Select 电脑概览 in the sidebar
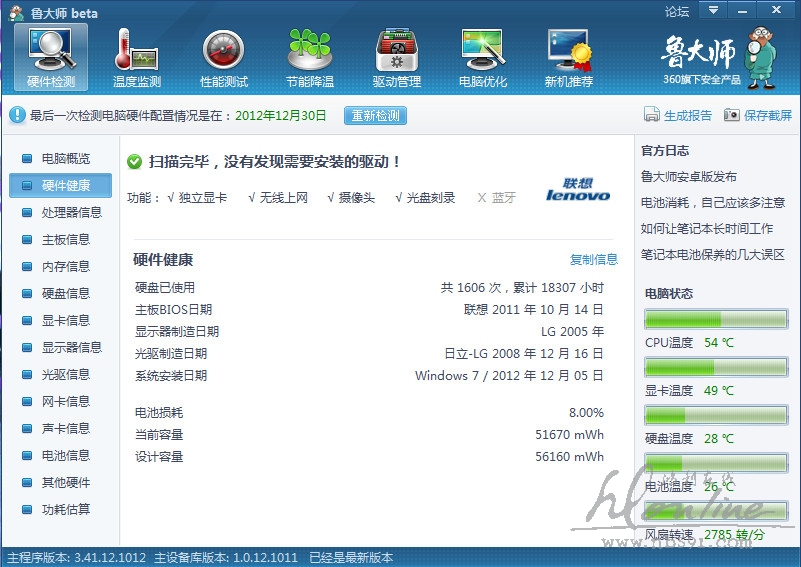 (x=65, y=158)
